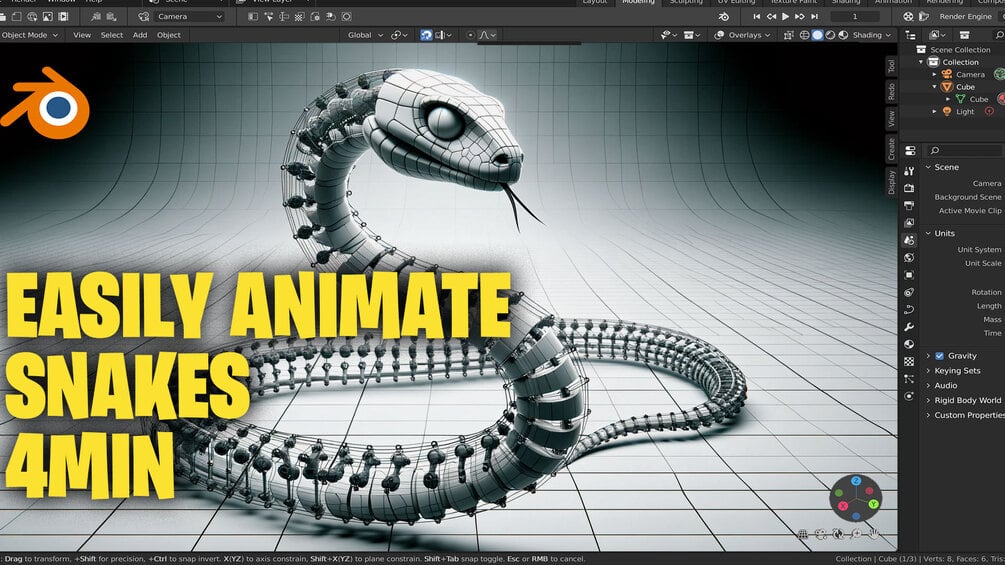1005x565 pixels.
Task: Open the Select menu
Action: pyautogui.click(x=112, y=35)
